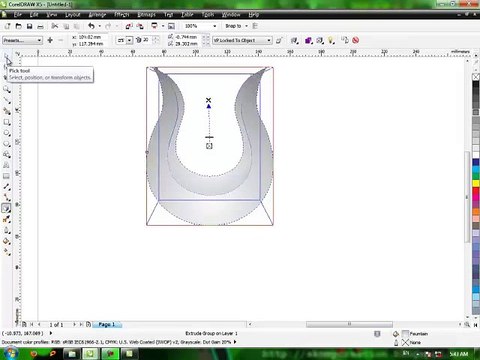Open the VP Locked To Object dropdown
This screenshot has width=480, height=360.
(x=242, y=40)
